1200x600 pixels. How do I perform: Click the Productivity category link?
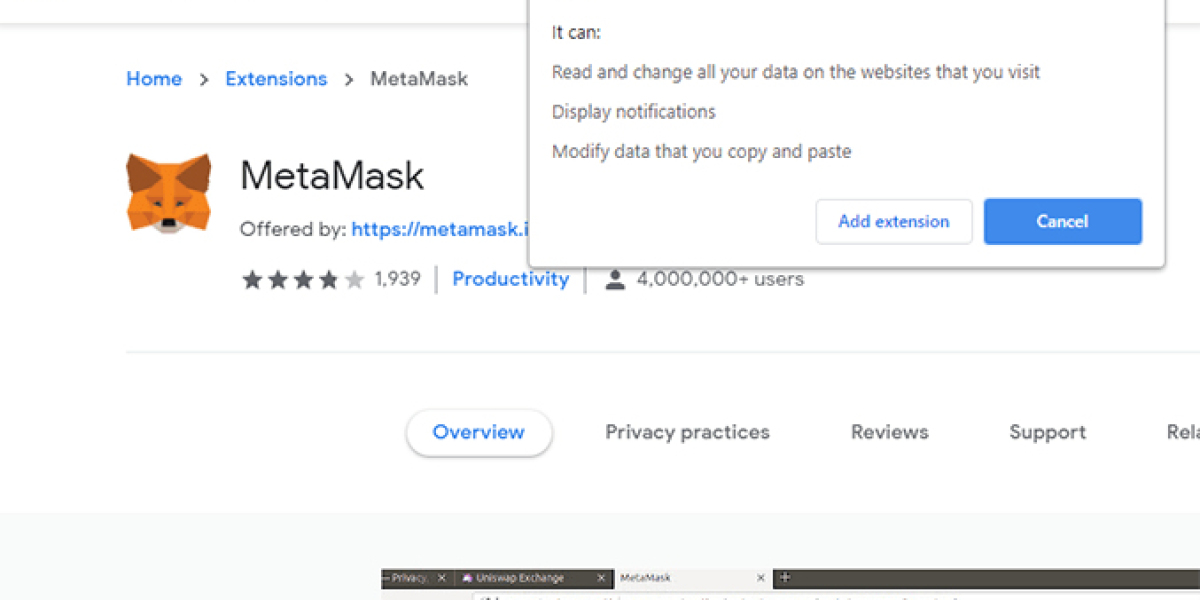point(511,279)
